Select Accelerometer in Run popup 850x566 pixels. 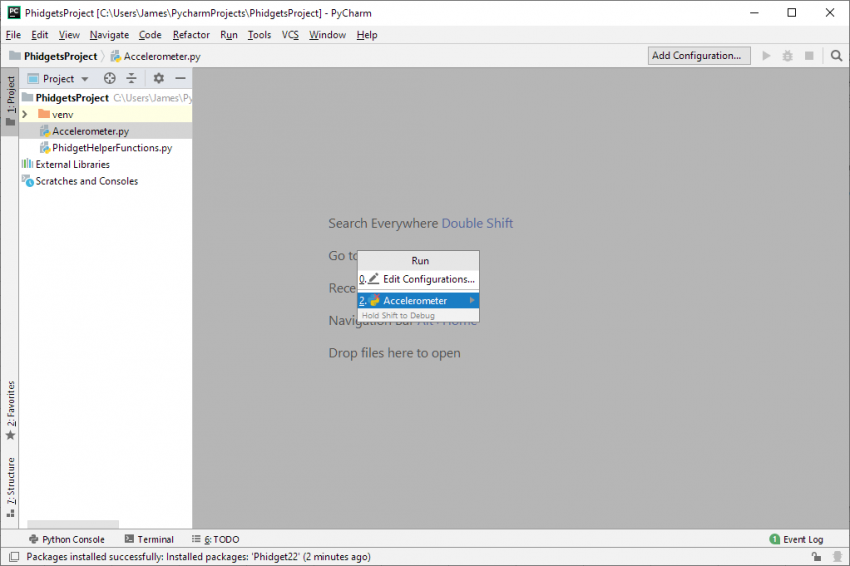point(418,300)
